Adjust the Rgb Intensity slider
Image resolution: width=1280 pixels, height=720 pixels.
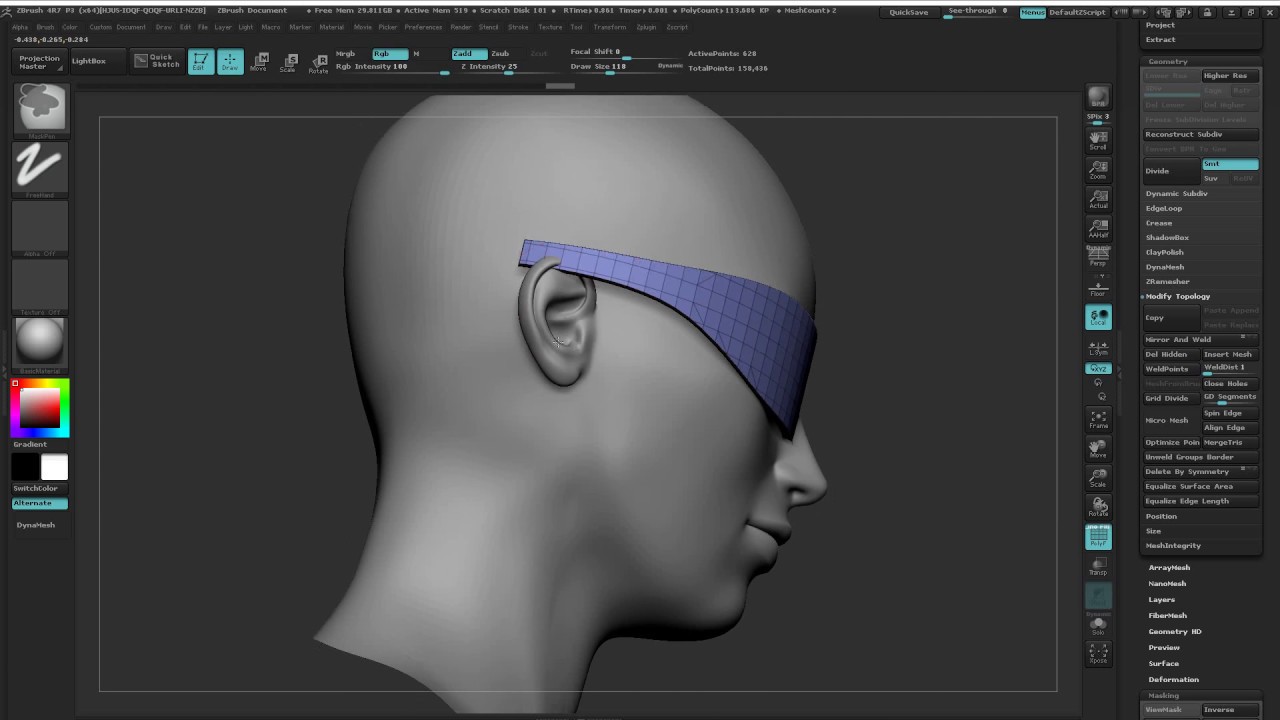pyautogui.click(x=392, y=67)
